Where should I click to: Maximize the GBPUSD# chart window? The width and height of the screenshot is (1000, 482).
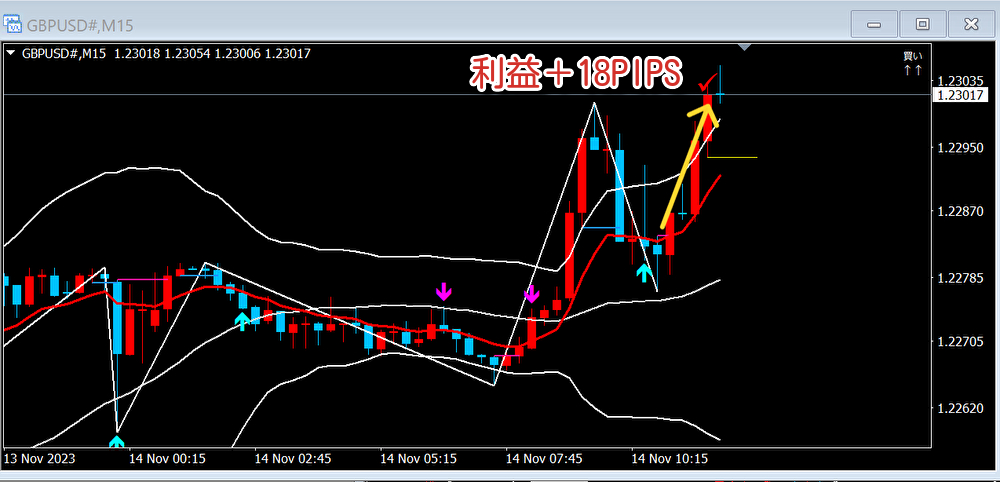922,25
